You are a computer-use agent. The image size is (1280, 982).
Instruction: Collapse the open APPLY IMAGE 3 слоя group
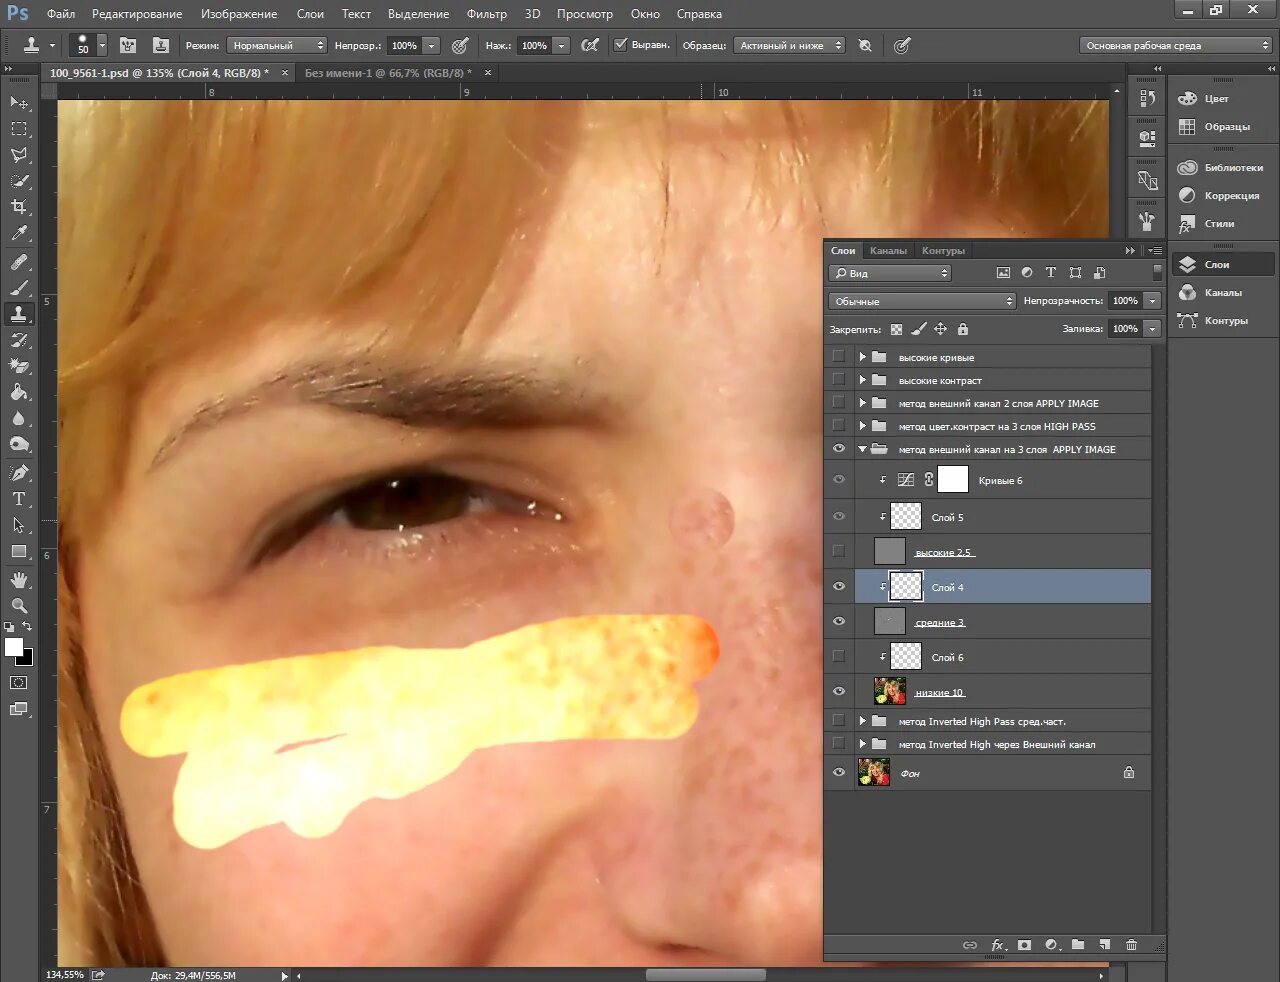point(862,449)
